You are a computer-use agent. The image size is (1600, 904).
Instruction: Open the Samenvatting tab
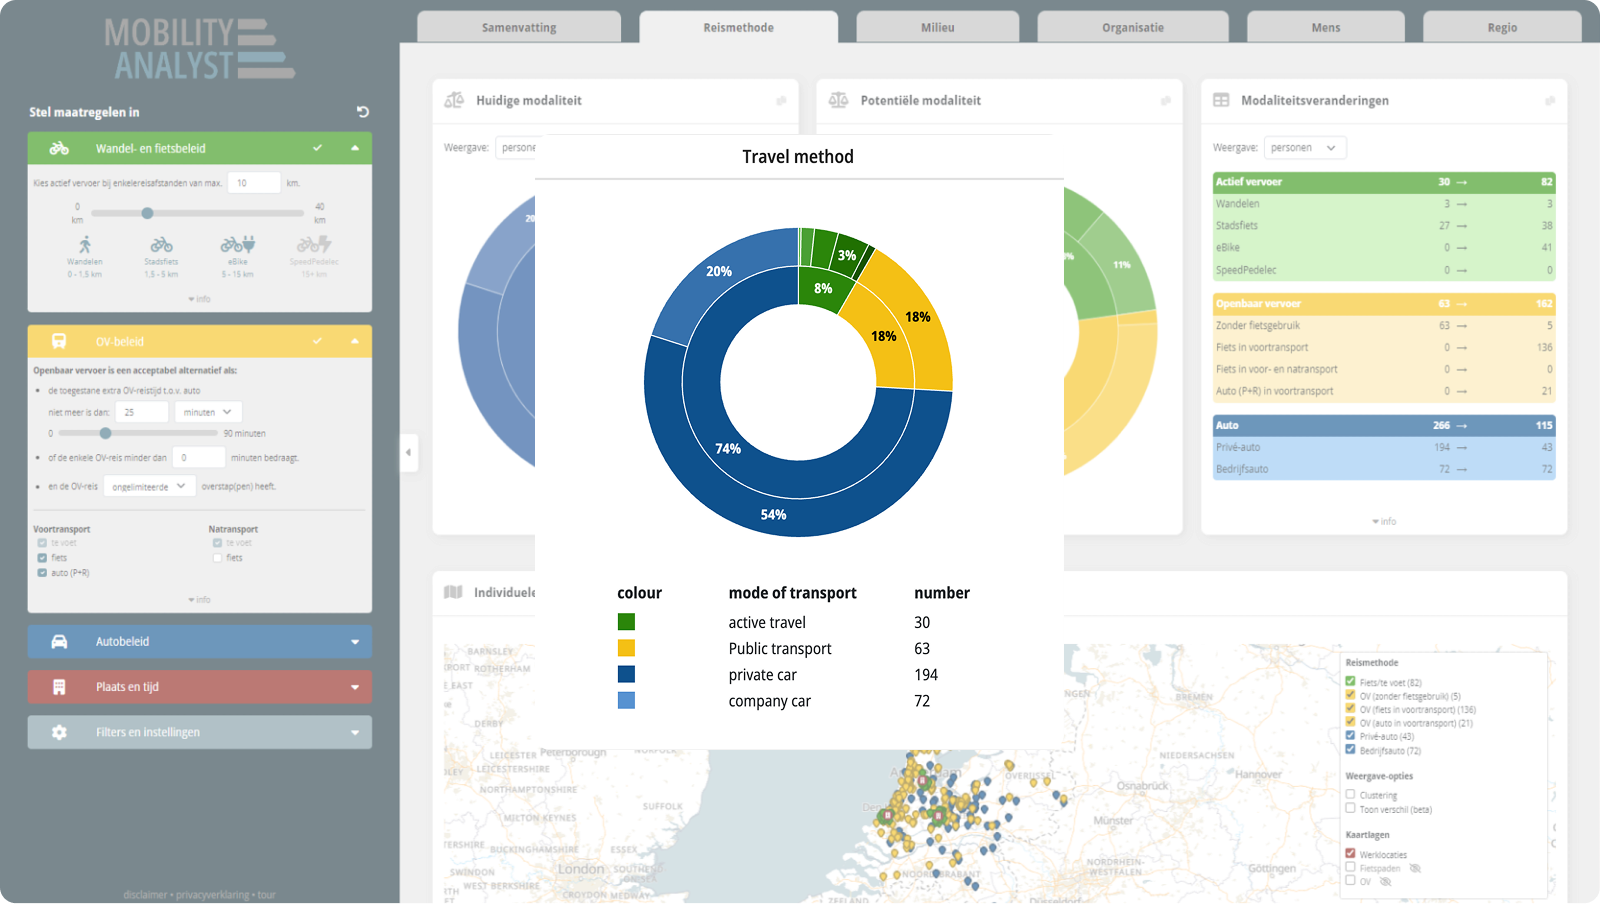[518, 28]
